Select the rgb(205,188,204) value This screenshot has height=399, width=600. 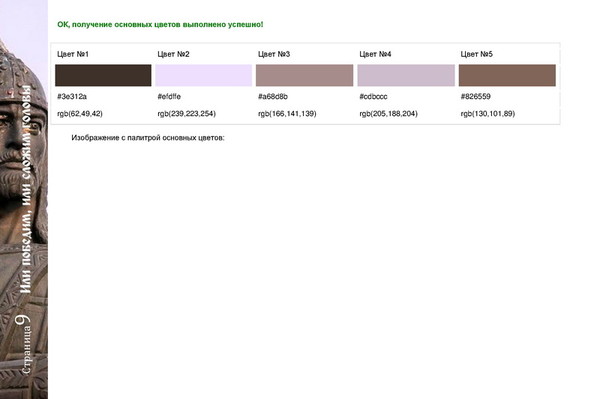coord(388,114)
